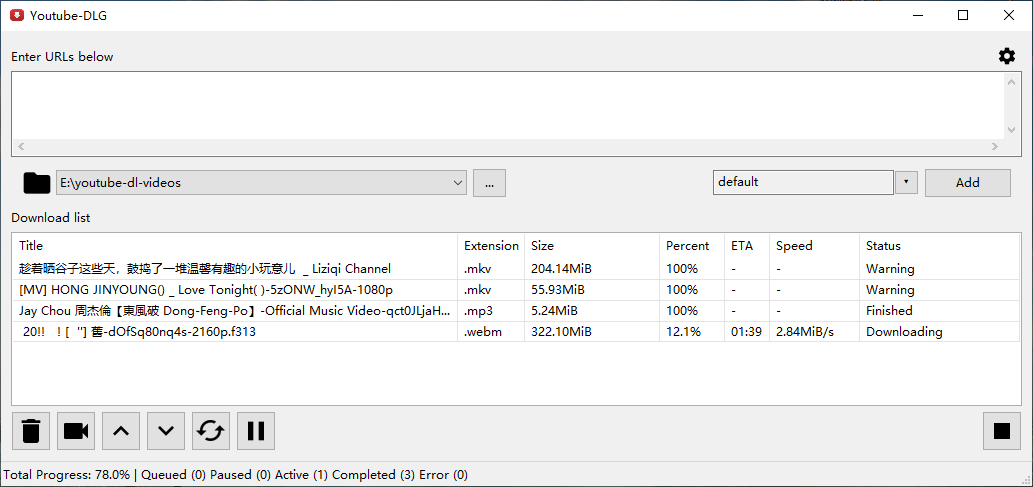
Task: Open the default format dropdown arrow
Action: coord(906,182)
